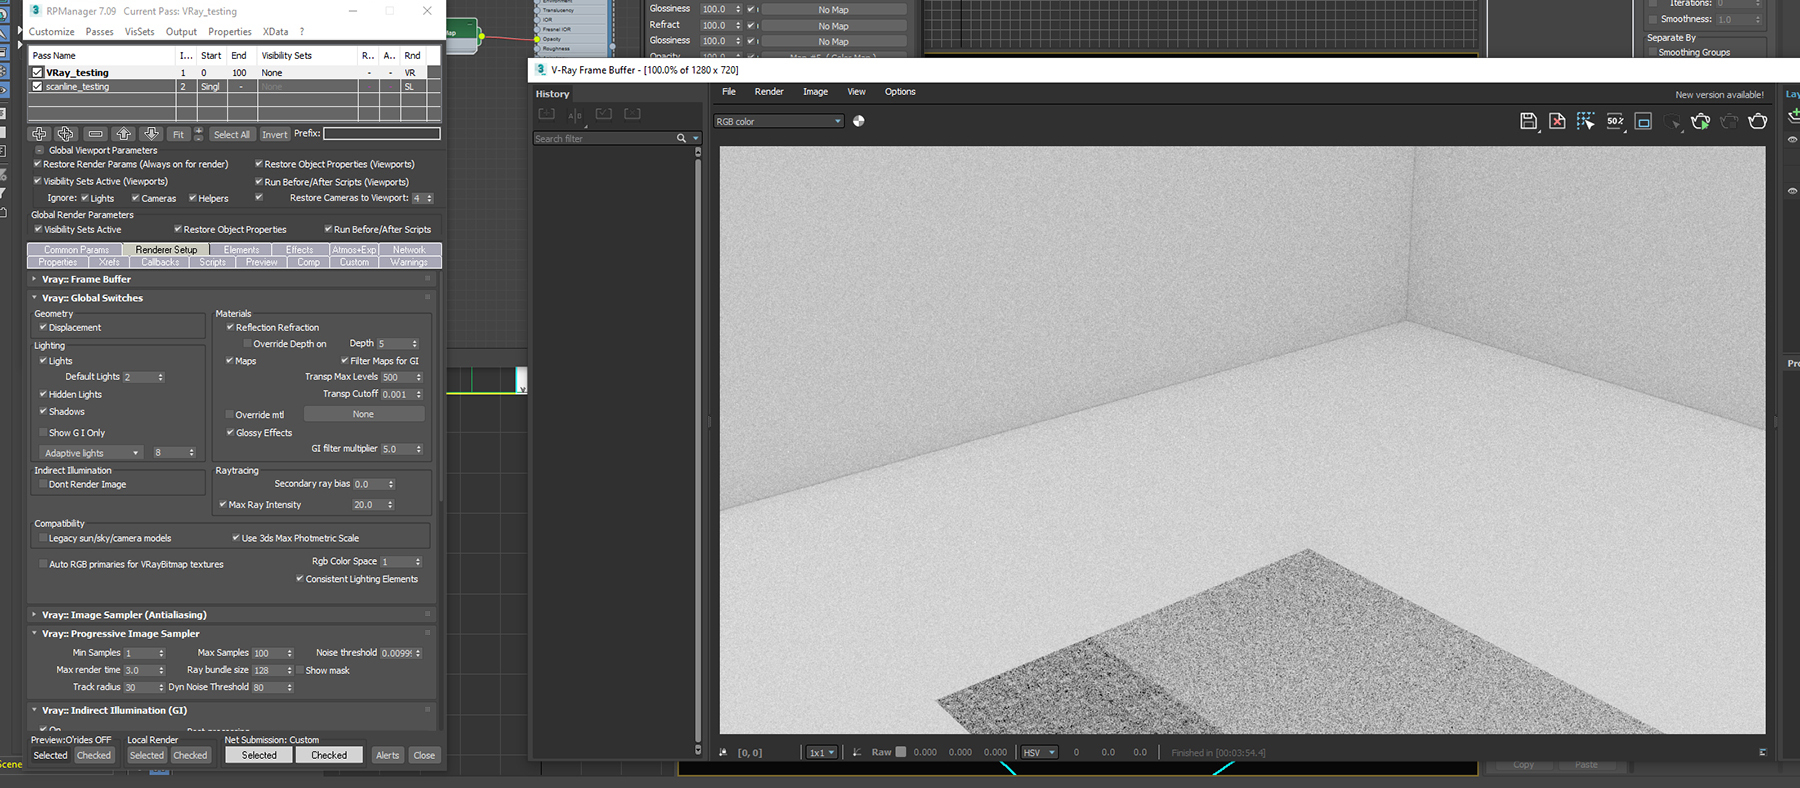Switch to the Elements tab
The height and width of the screenshot is (788, 1800).
click(241, 250)
